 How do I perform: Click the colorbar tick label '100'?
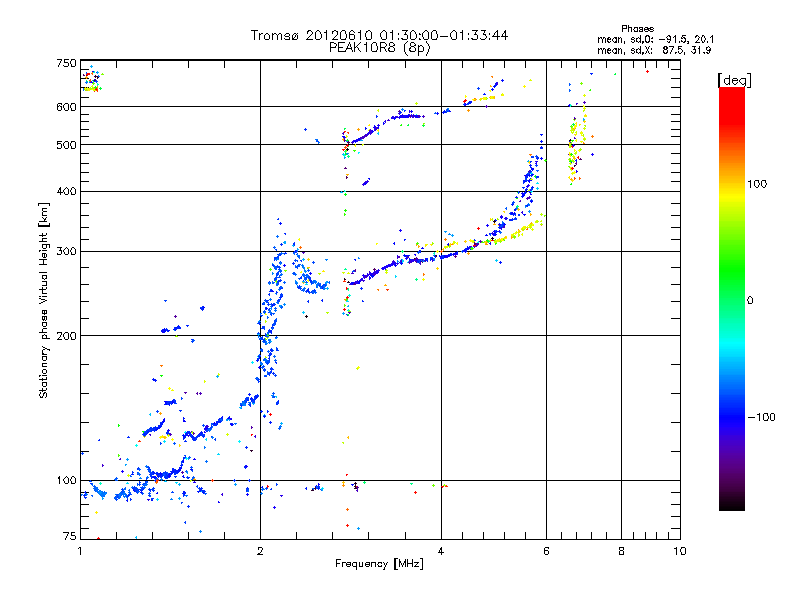[757, 184]
